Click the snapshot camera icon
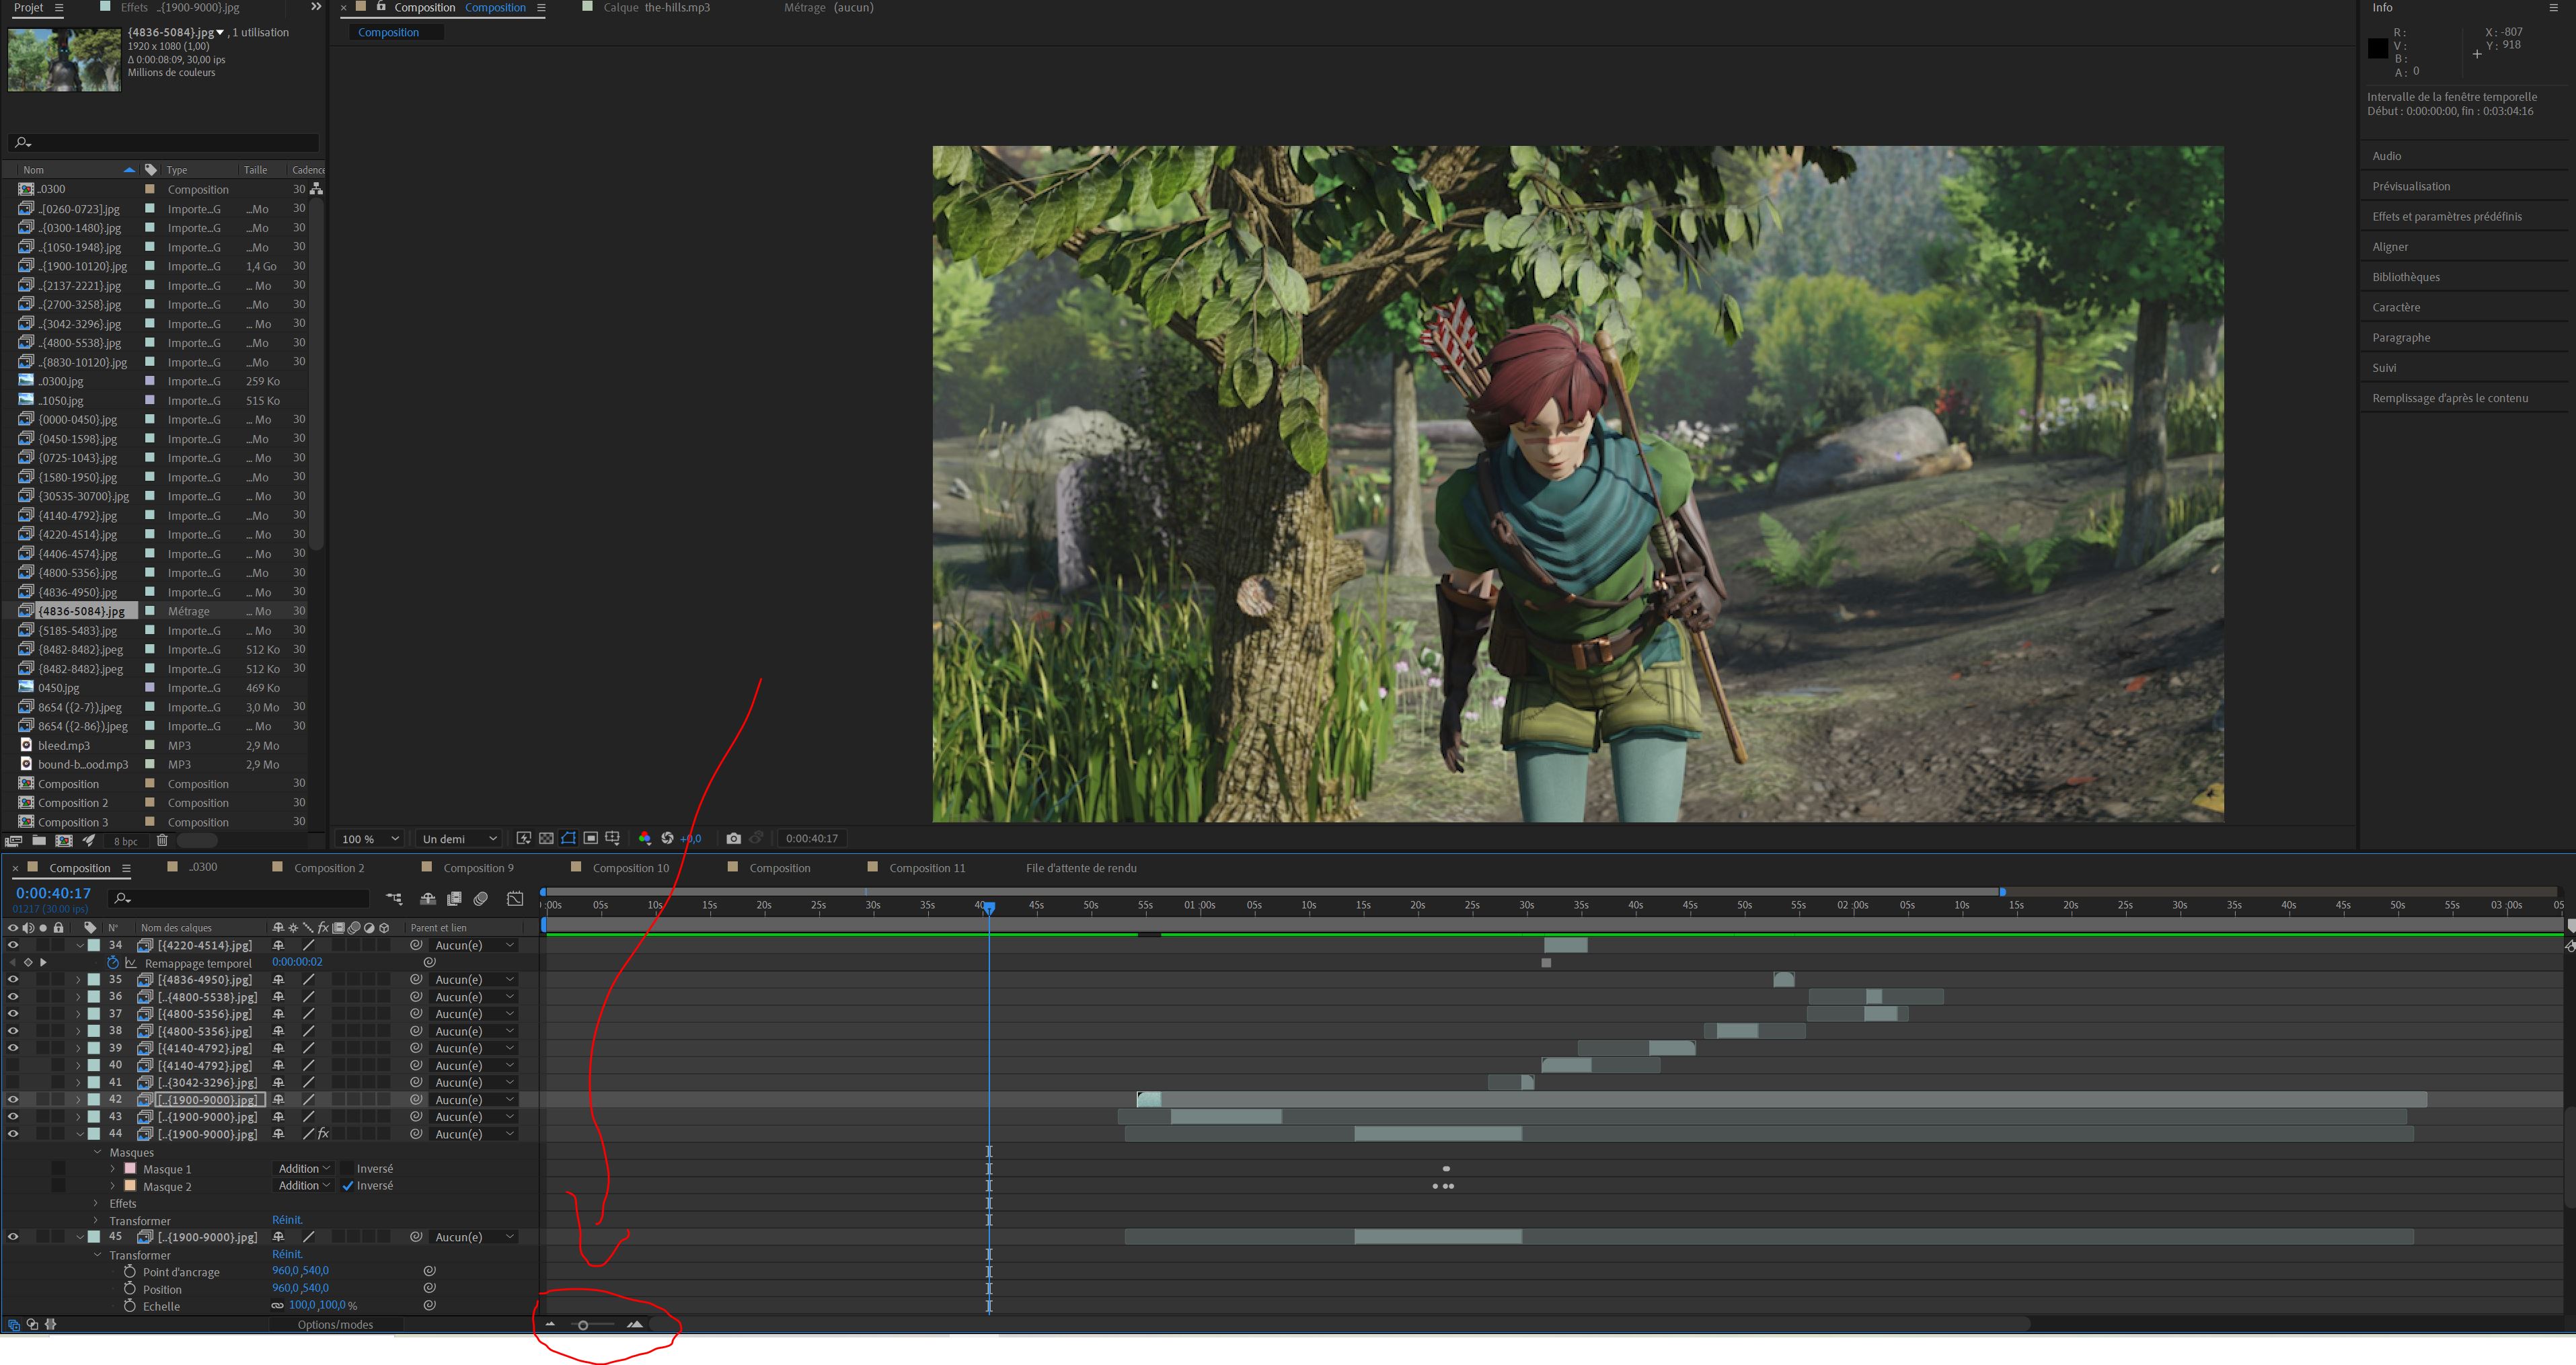This screenshot has width=2576, height=1365. pos(733,838)
